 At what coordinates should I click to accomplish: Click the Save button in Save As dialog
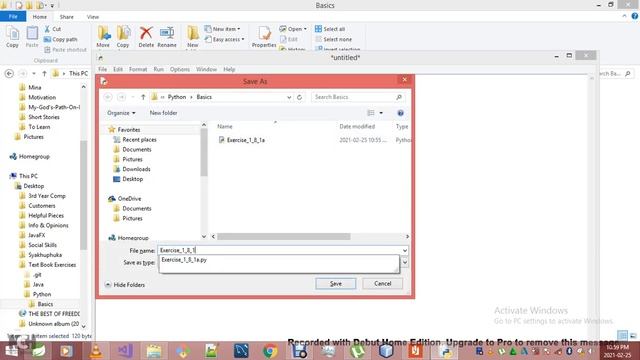[336, 284]
